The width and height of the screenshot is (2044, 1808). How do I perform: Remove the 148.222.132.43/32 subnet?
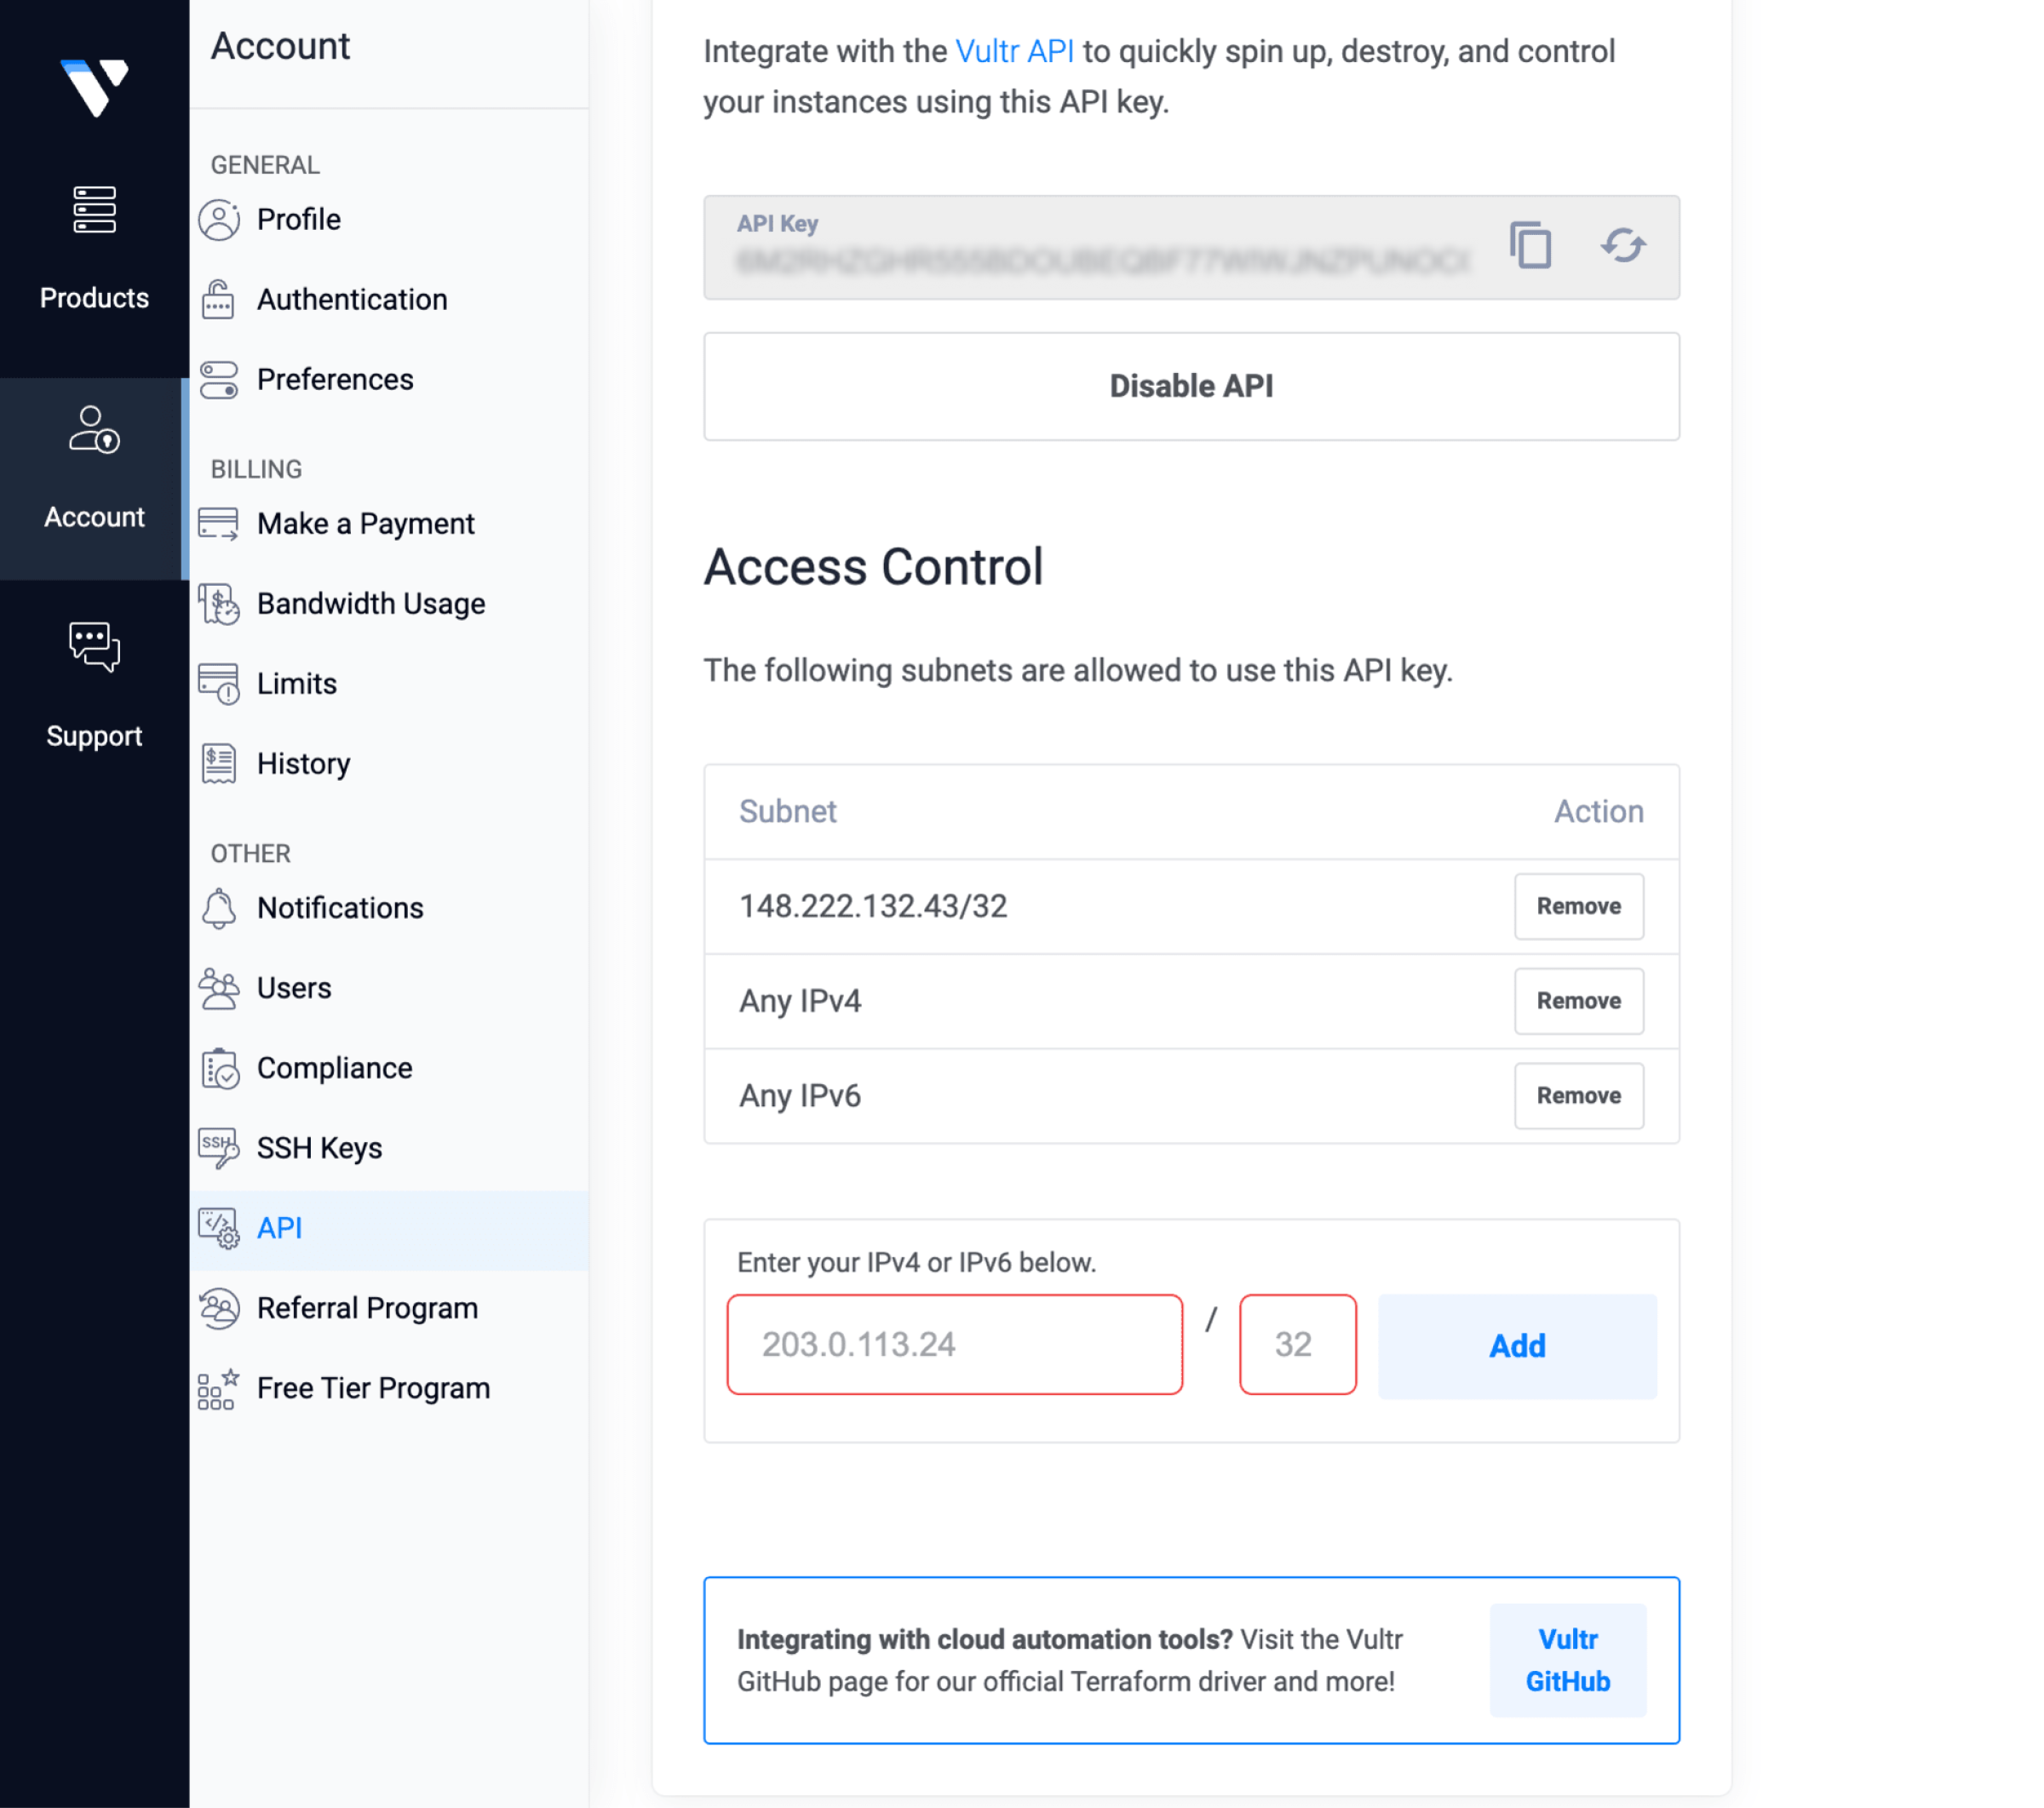tap(1578, 906)
